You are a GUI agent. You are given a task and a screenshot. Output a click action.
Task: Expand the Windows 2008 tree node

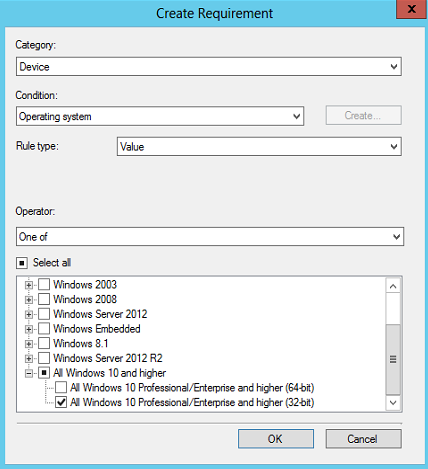point(29,300)
